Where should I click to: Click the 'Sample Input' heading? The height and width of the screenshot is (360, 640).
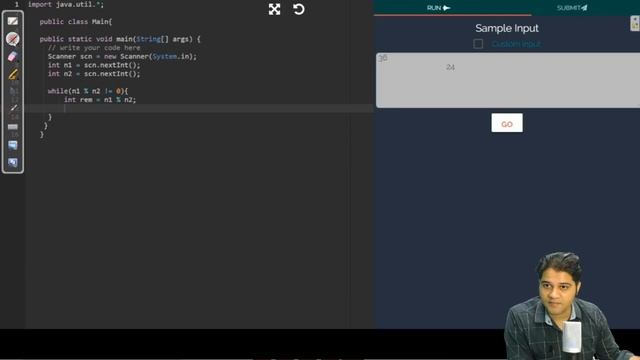[507, 28]
